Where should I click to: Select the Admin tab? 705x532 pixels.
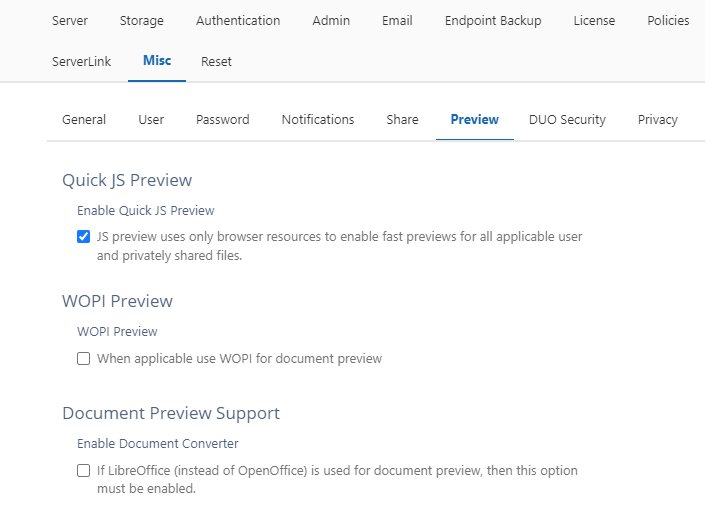click(331, 20)
